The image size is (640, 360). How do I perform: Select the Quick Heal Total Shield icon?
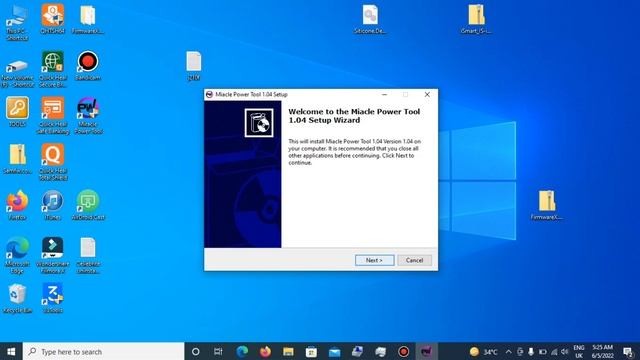(53, 162)
